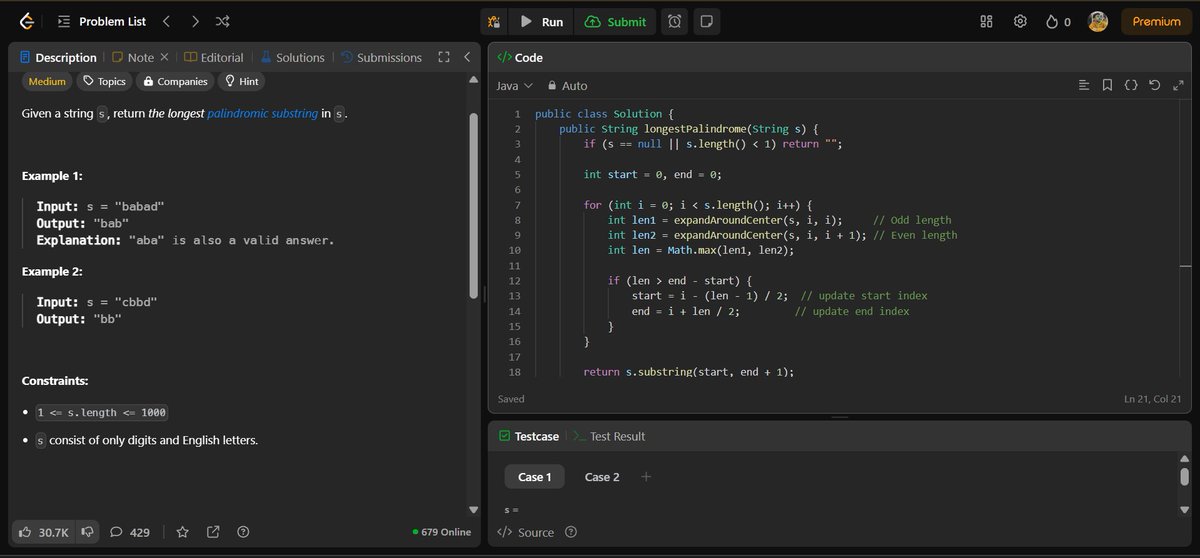Viewport: 1200px width, 558px height.
Task: Click the curly braces icon in editor
Action: [1131, 86]
